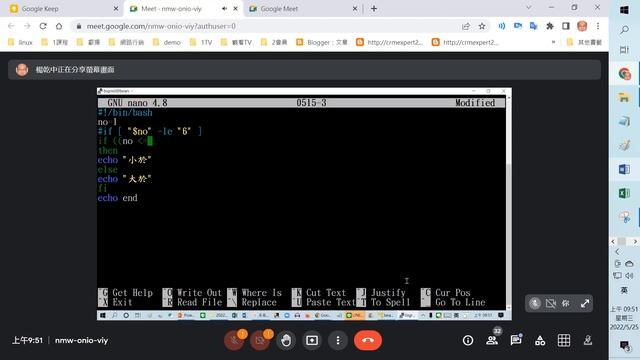Open the Blogger bookmark
Screen dimensions: 640x360
[322, 42]
